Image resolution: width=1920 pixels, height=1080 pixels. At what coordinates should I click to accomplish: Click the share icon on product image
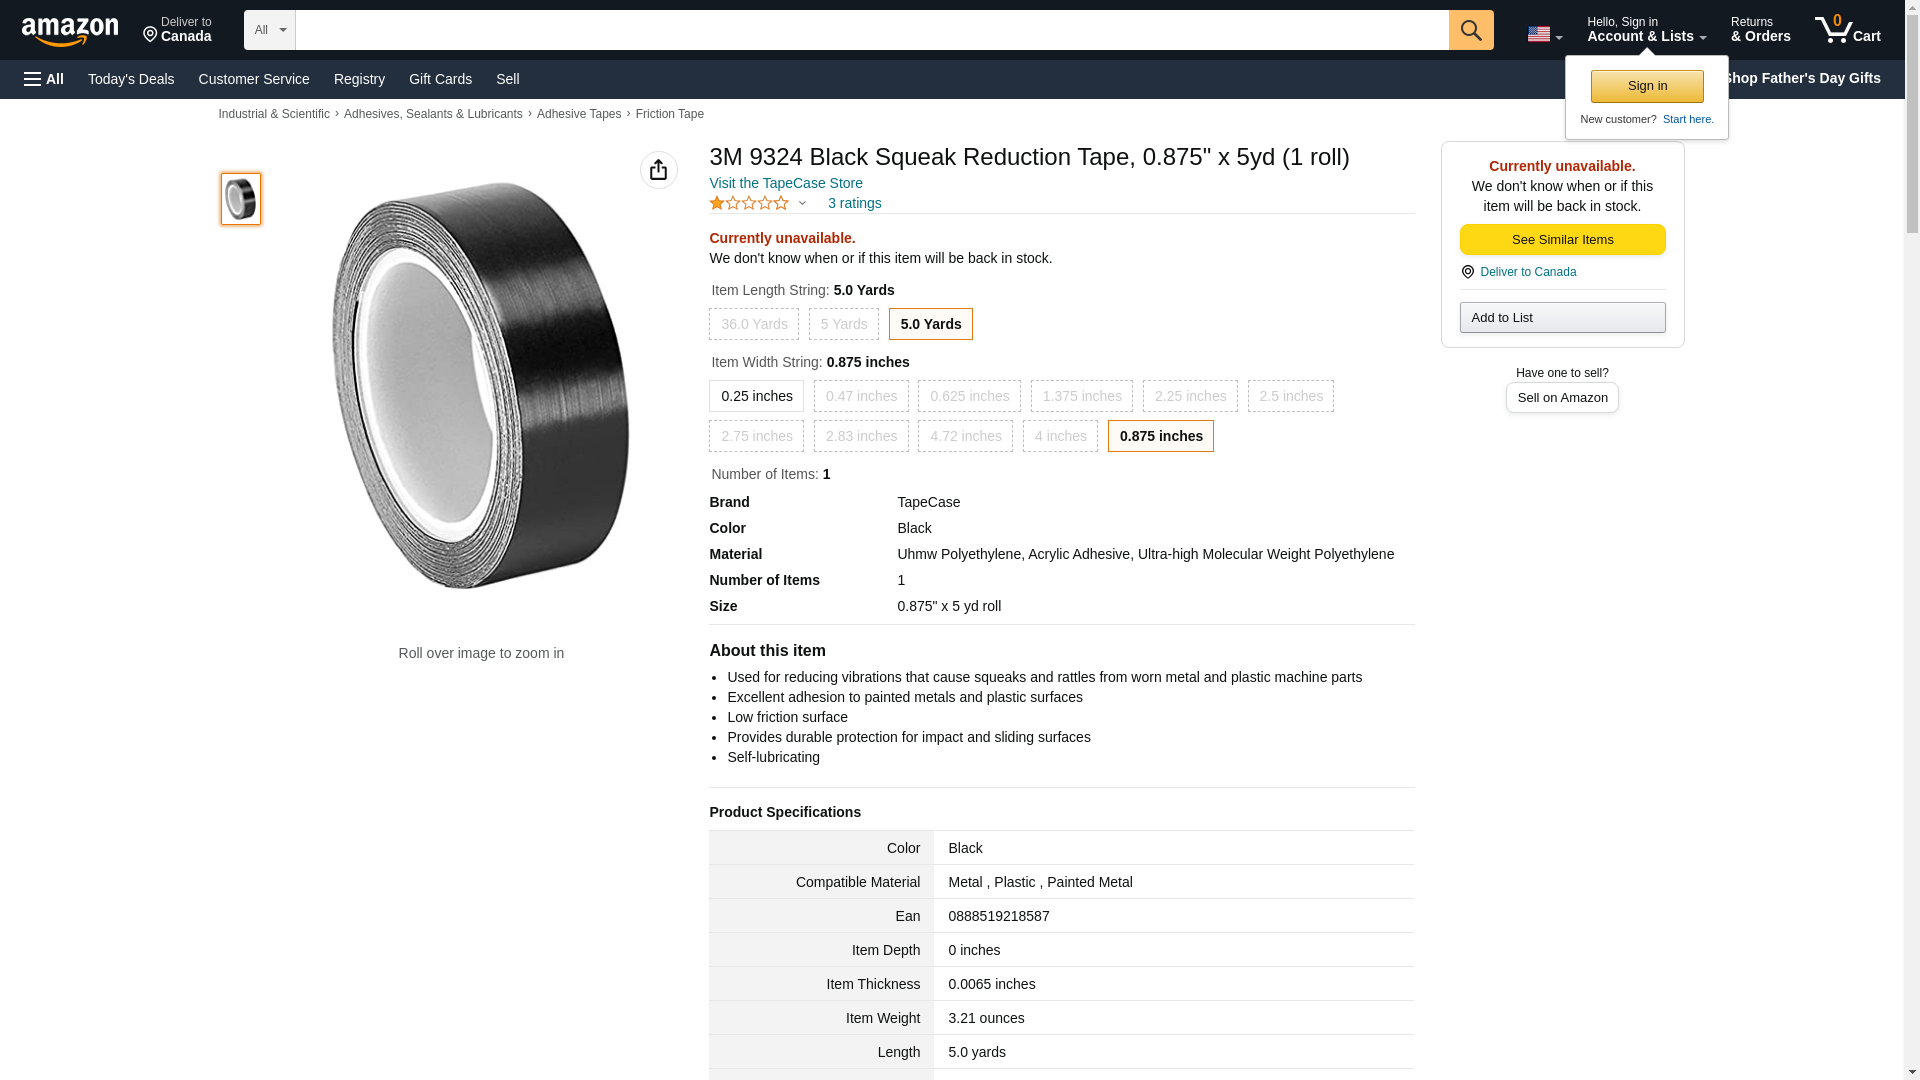(x=658, y=170)
